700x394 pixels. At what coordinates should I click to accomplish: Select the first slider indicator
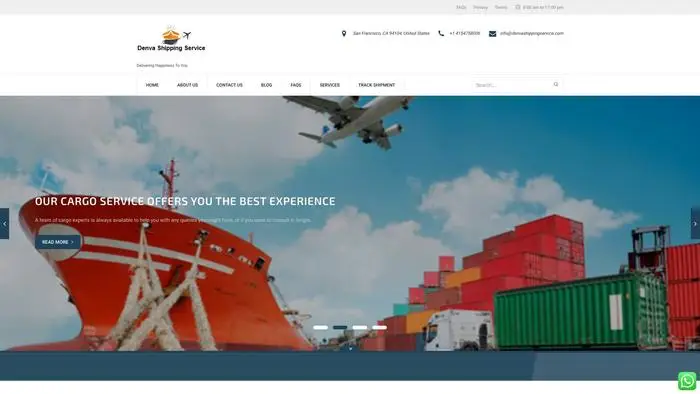321,328
